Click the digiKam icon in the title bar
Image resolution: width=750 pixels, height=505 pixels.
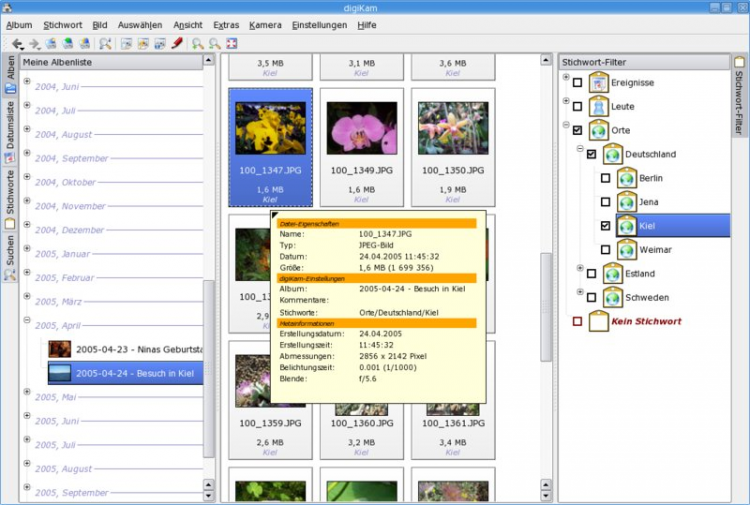(x=7, y=7)
